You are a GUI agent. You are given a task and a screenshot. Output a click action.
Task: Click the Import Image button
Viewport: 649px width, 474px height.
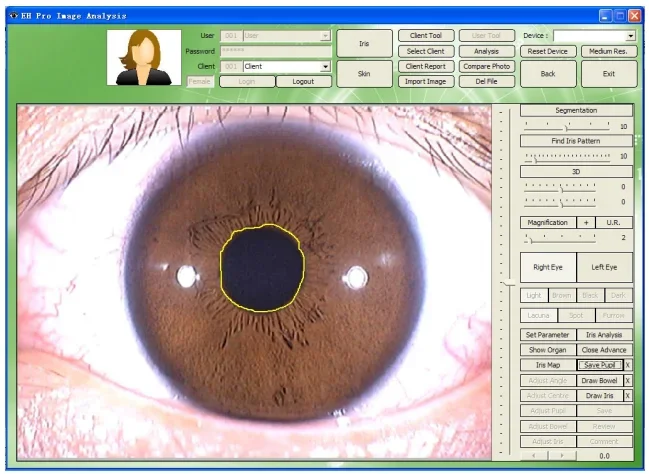(x=426, y=81)
